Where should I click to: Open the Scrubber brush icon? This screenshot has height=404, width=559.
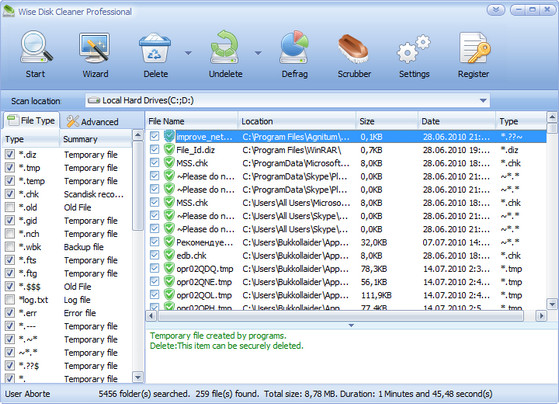point(353,48)
